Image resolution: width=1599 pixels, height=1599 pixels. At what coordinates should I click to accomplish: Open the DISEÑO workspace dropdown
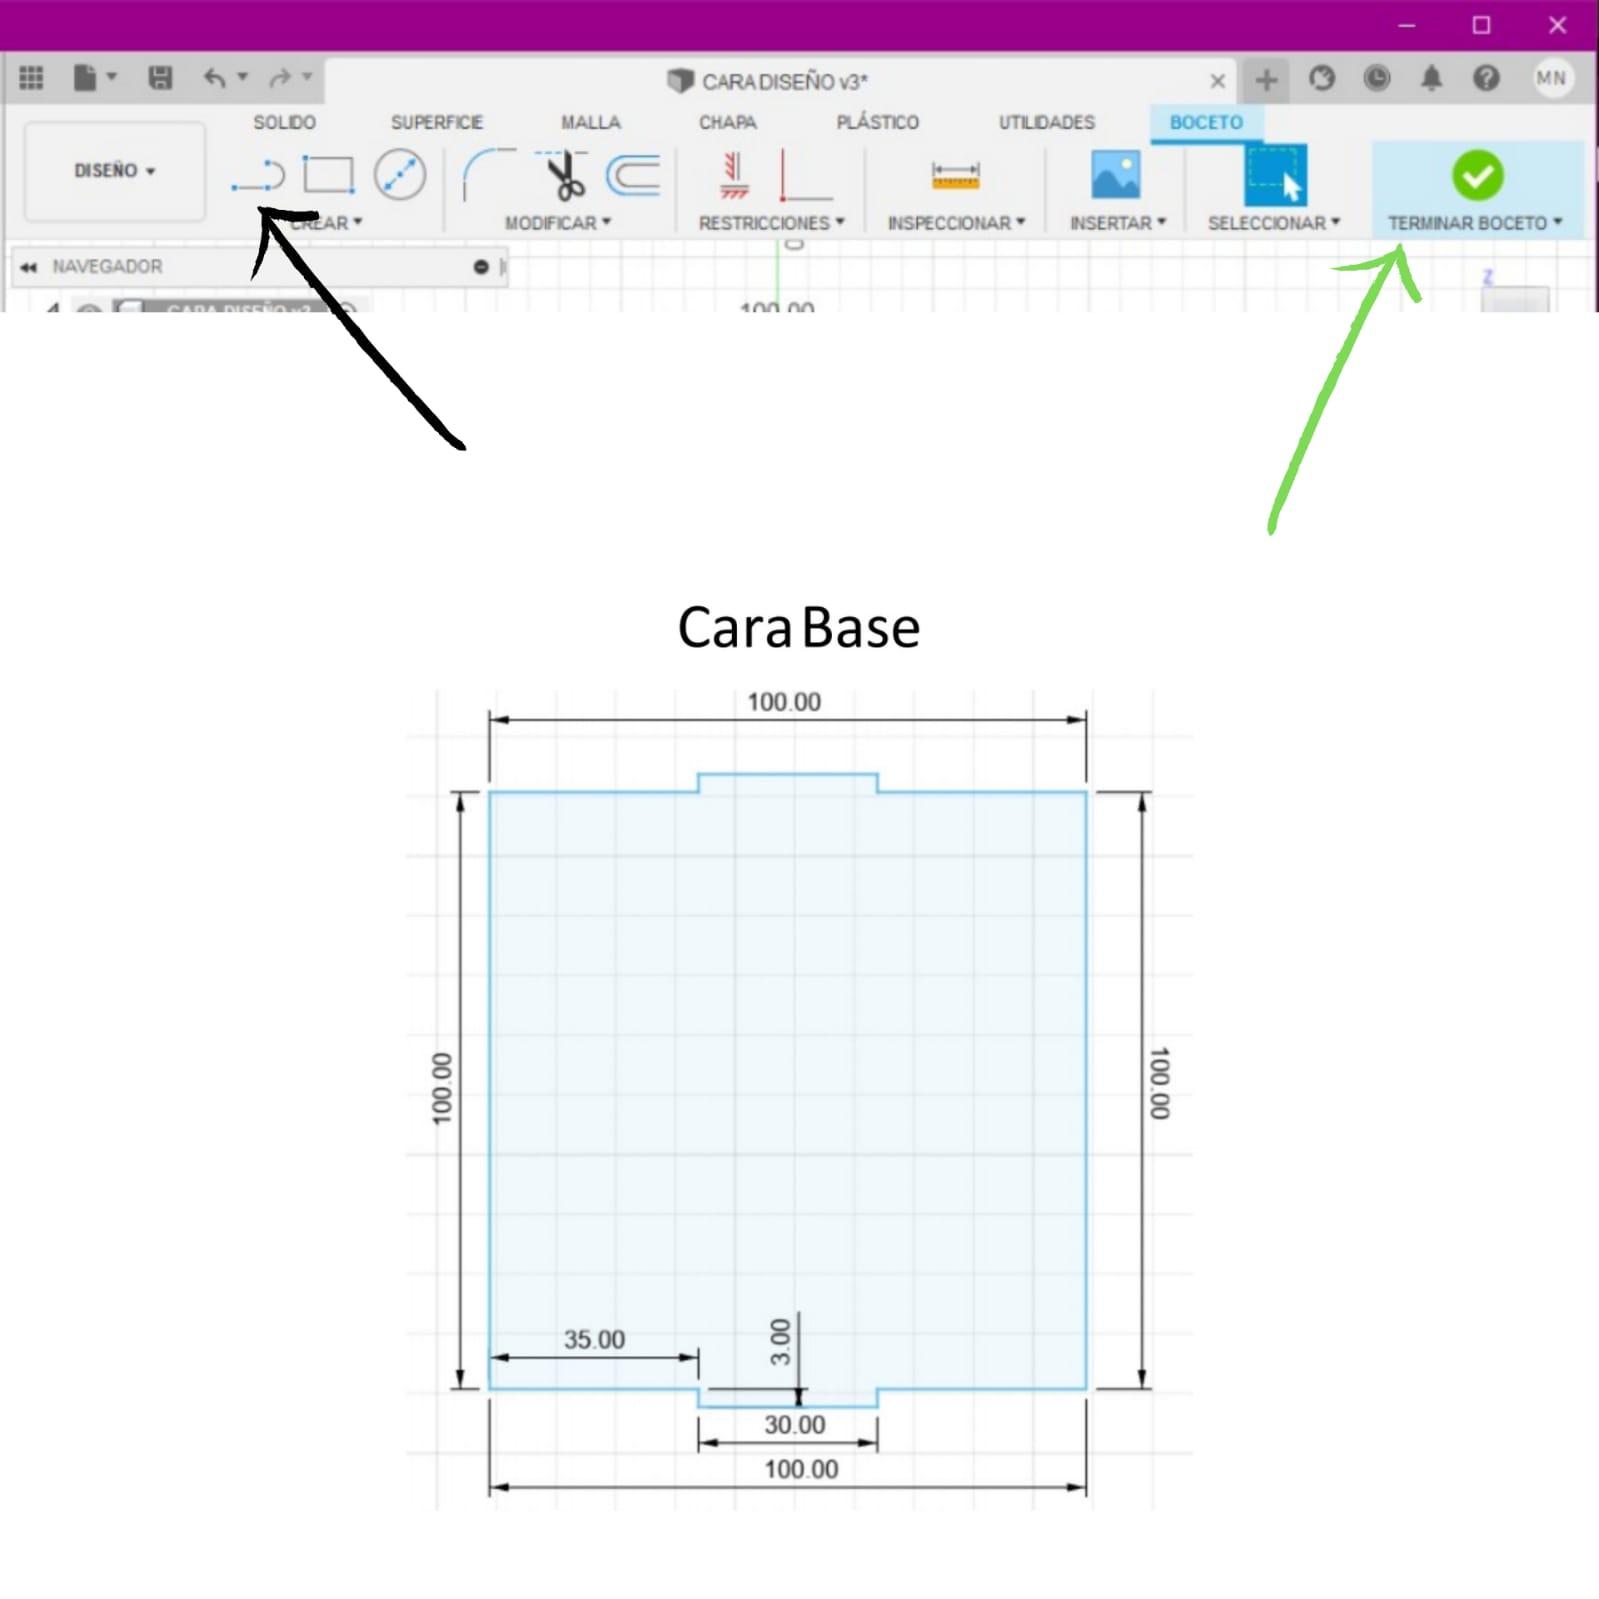115,171
